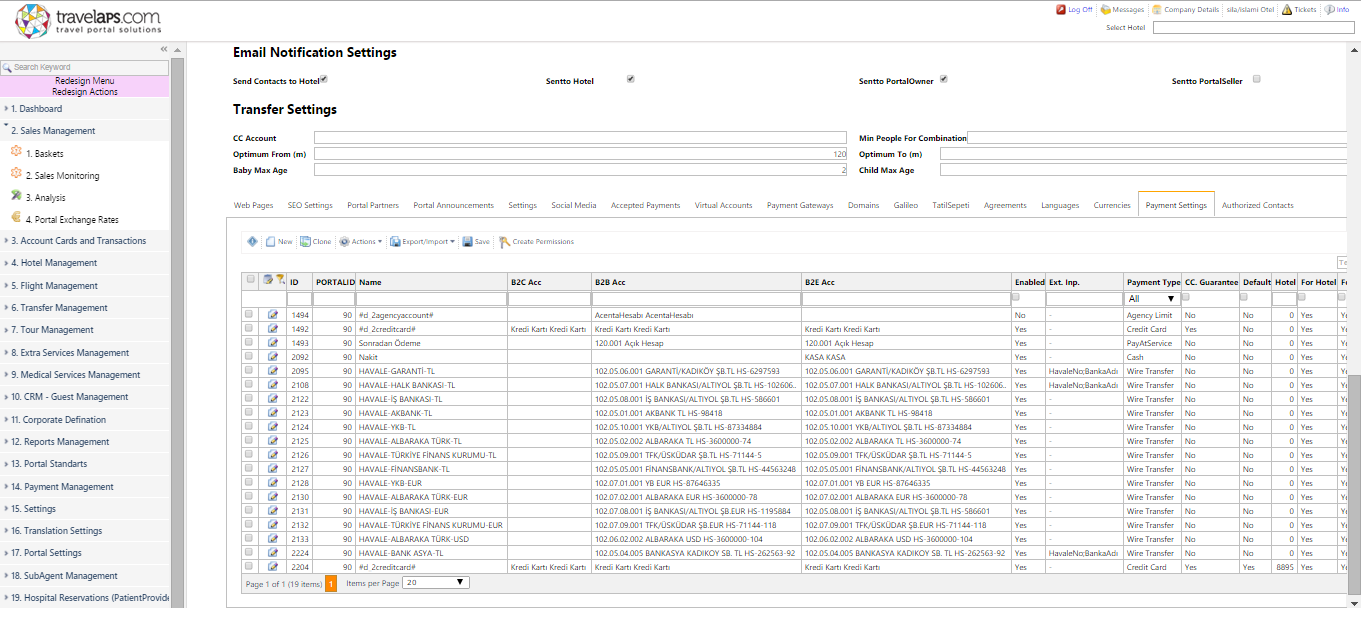The height and width of the screenshot is (621, 1366).
Task: Click the Portal Exchange Rates euro icon
Action: click(16, 218)
